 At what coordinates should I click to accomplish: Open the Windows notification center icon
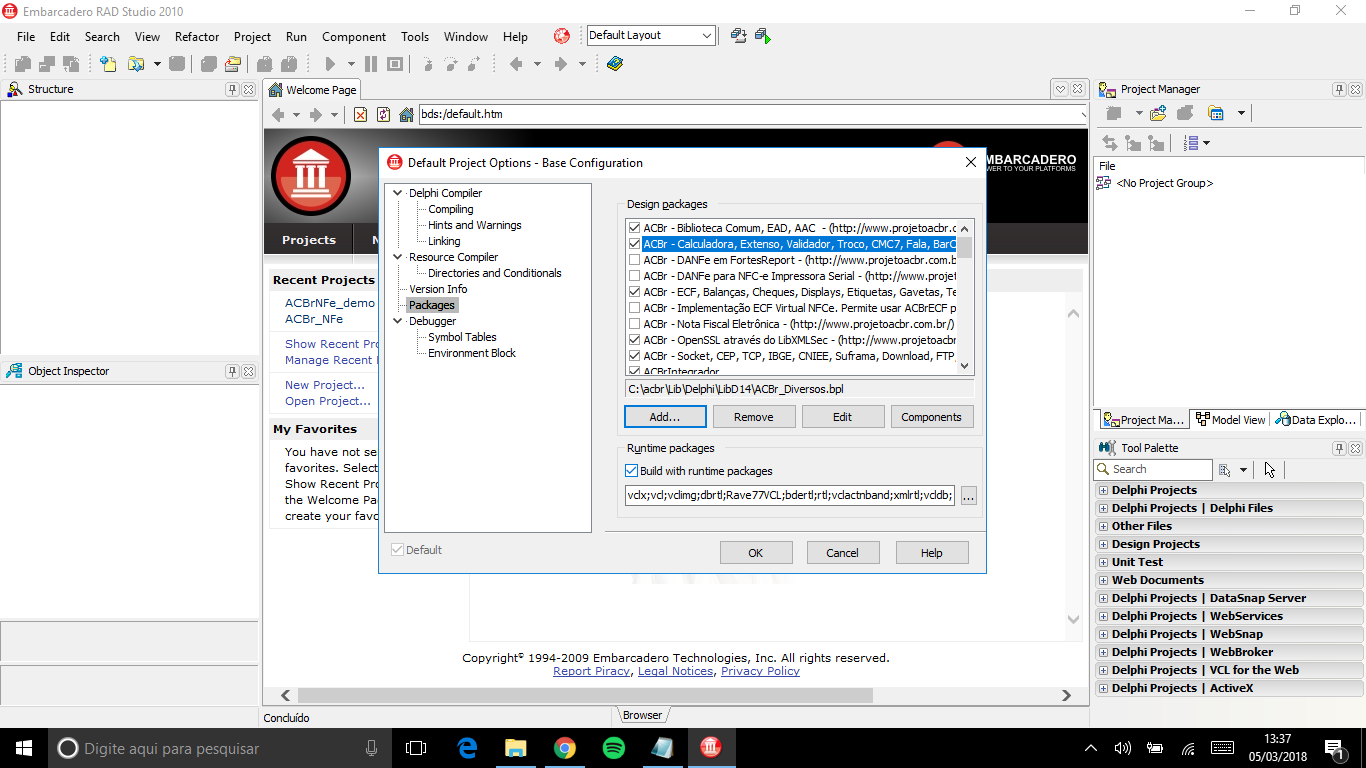coord(1334,747)
